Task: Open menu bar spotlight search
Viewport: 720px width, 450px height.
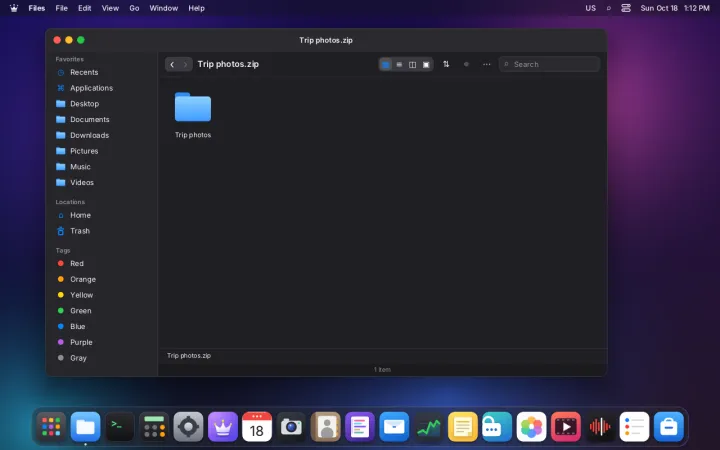Action: (x=609, y=8)
